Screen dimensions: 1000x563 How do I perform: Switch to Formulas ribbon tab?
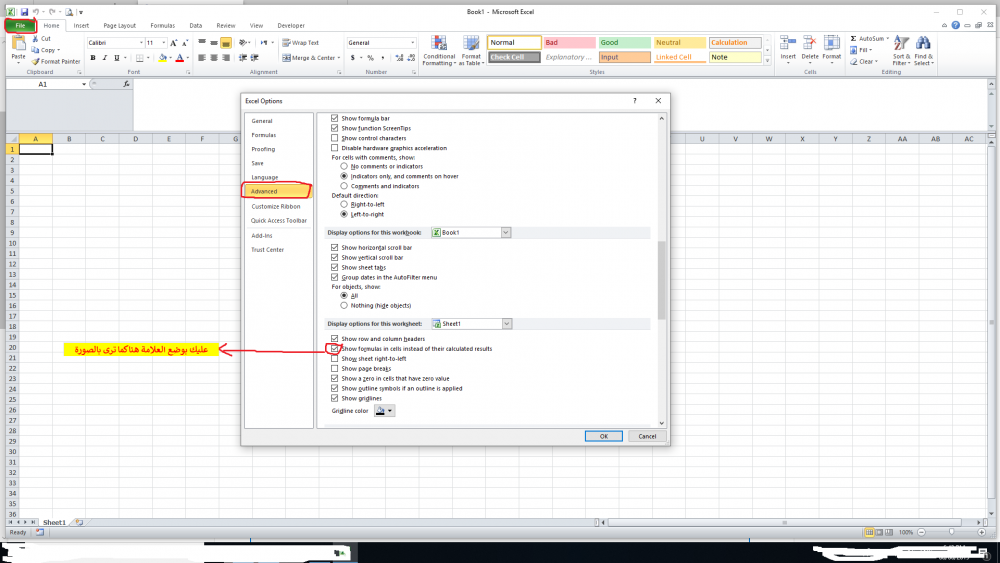tap(163, 26)
